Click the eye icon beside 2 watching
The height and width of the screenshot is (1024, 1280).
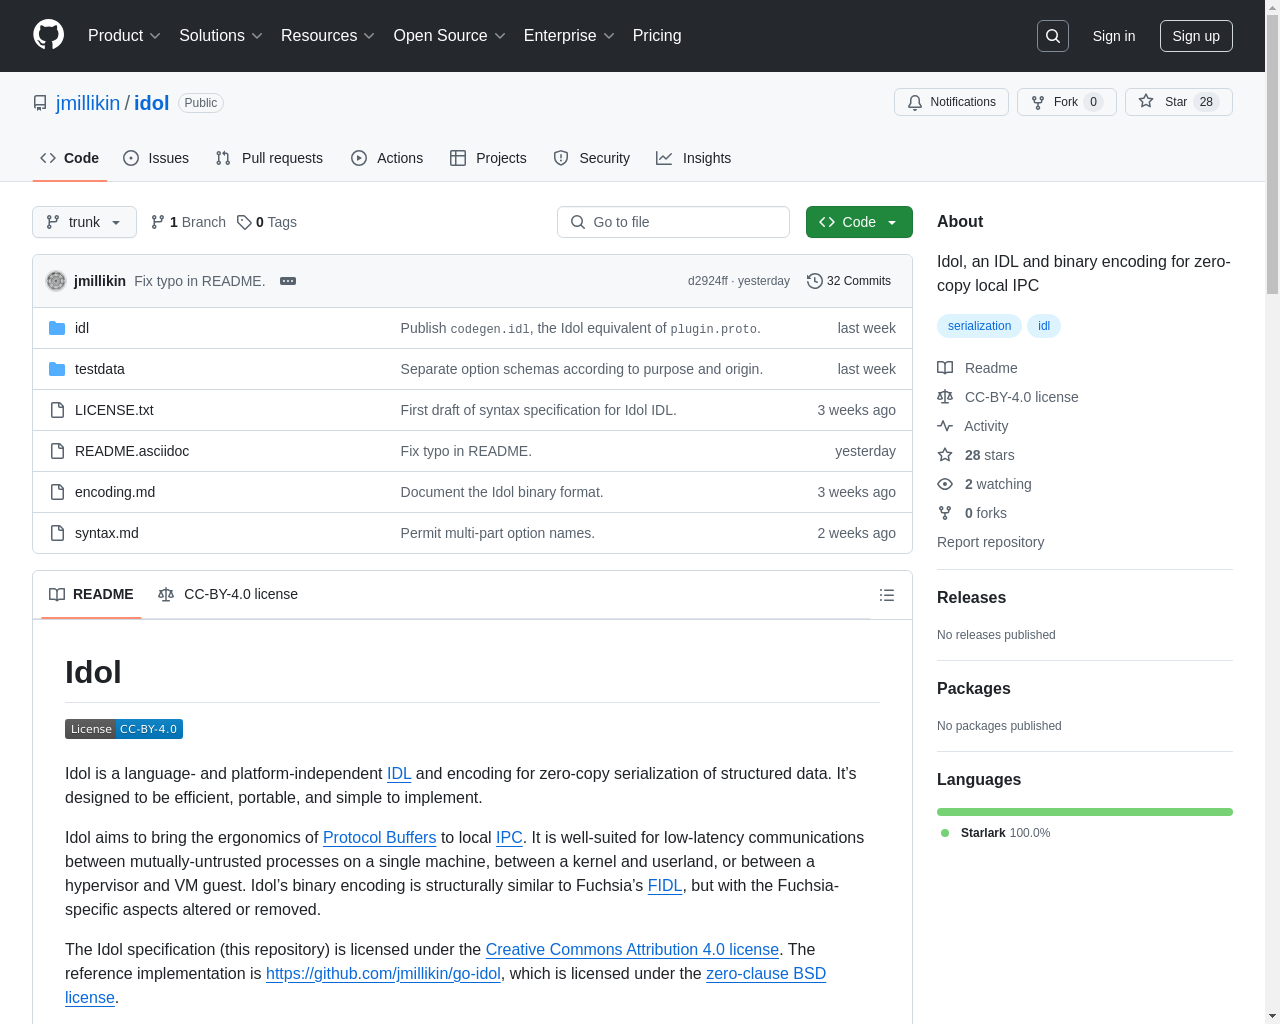(x=945, y=484)
